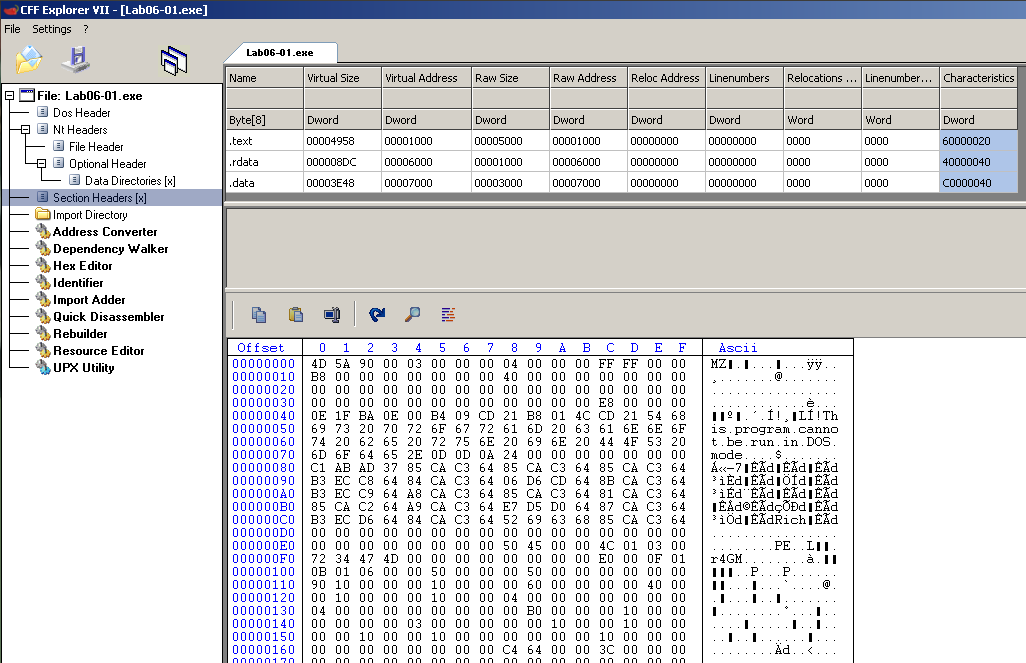Click the colored lines hex toolbar icon
The image size is (1026, 663).
pos(448,314)
